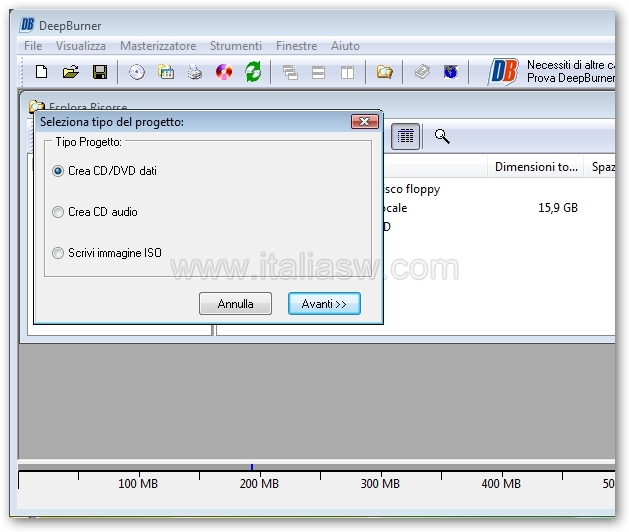The image size is (629, 532).
Task: Click the magnifying glass search icon
Action: point(442,136)
